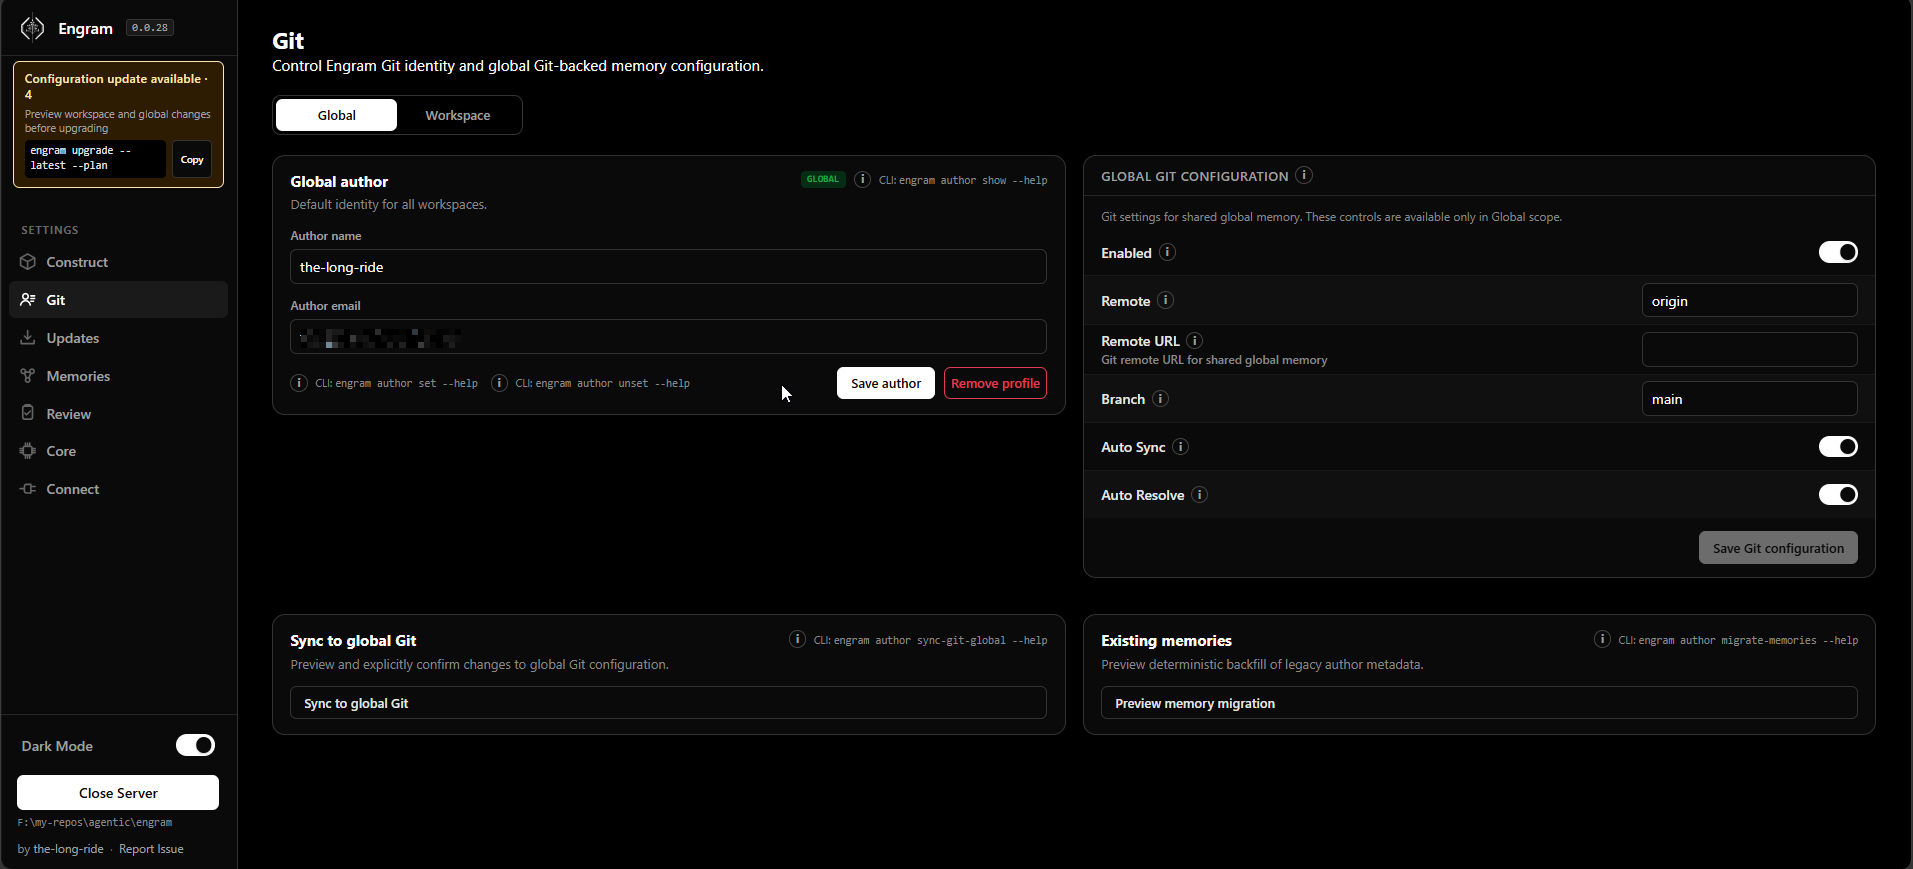Click info icon next to Remote URL label
The height and width of the screenshot is (869, 1913).
(1194, 340)
